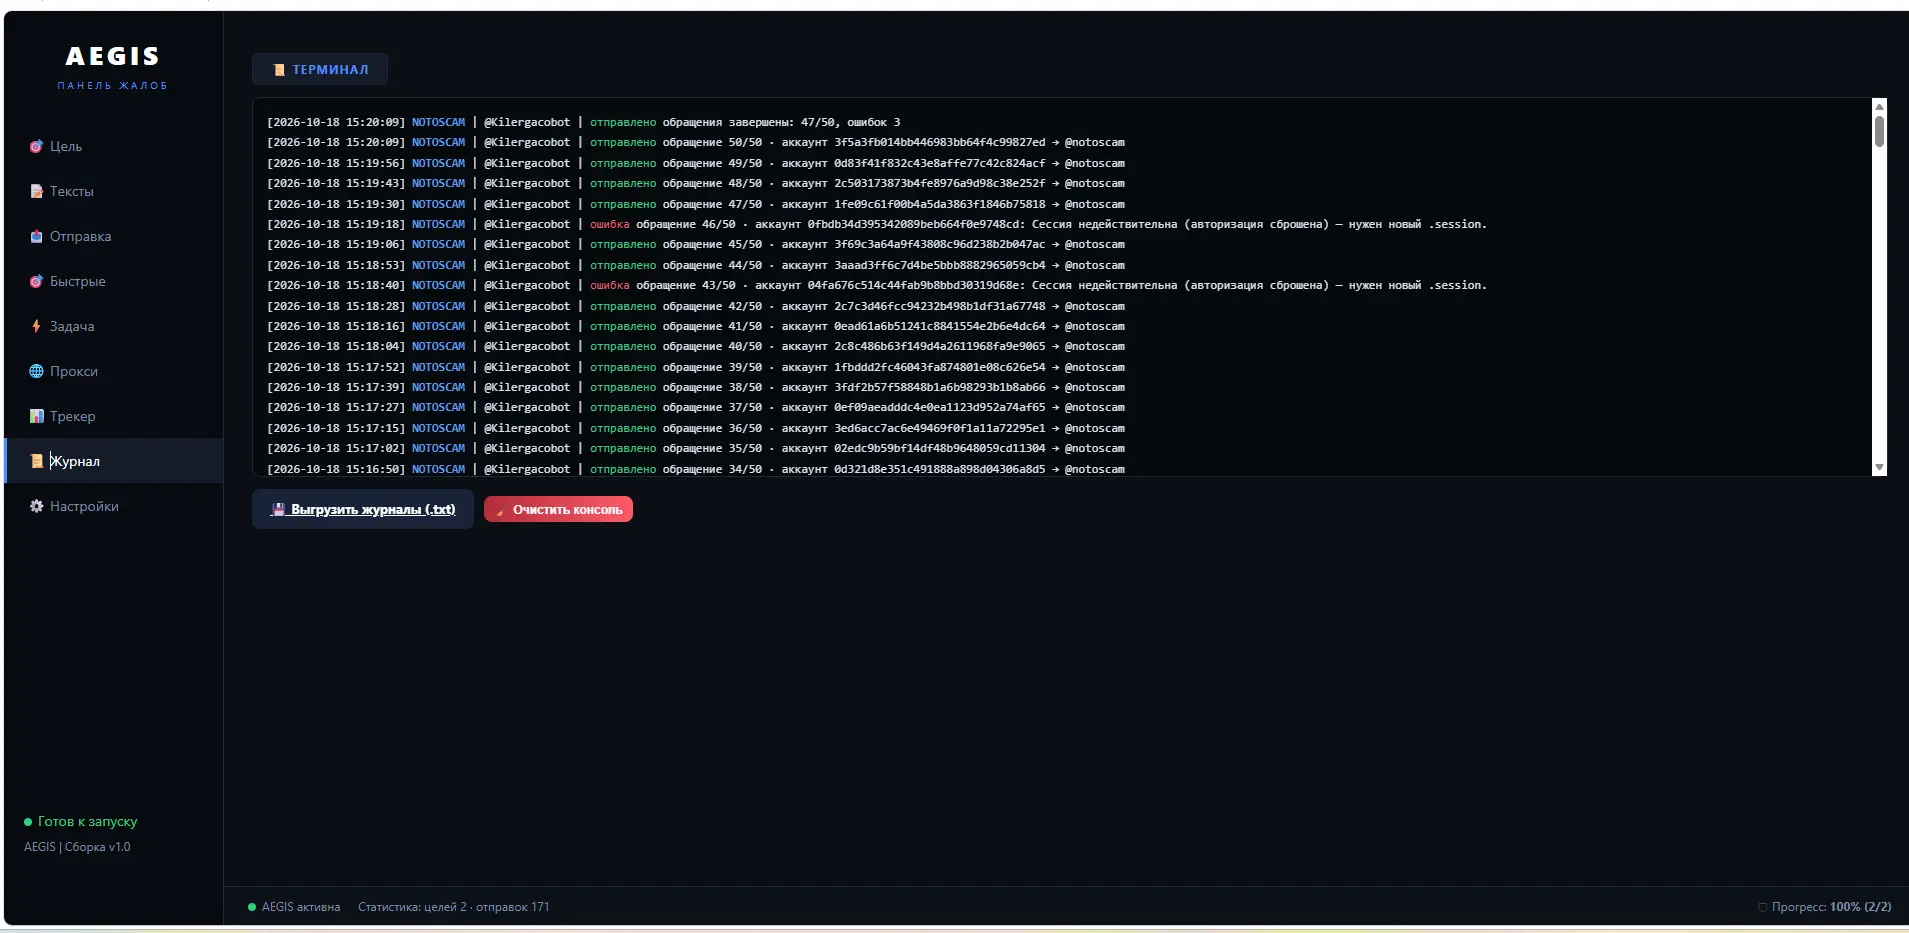This screenshot has width=1909, height=933.
Task: Open the Задача lightning section
Action: (x=113, y=326)
